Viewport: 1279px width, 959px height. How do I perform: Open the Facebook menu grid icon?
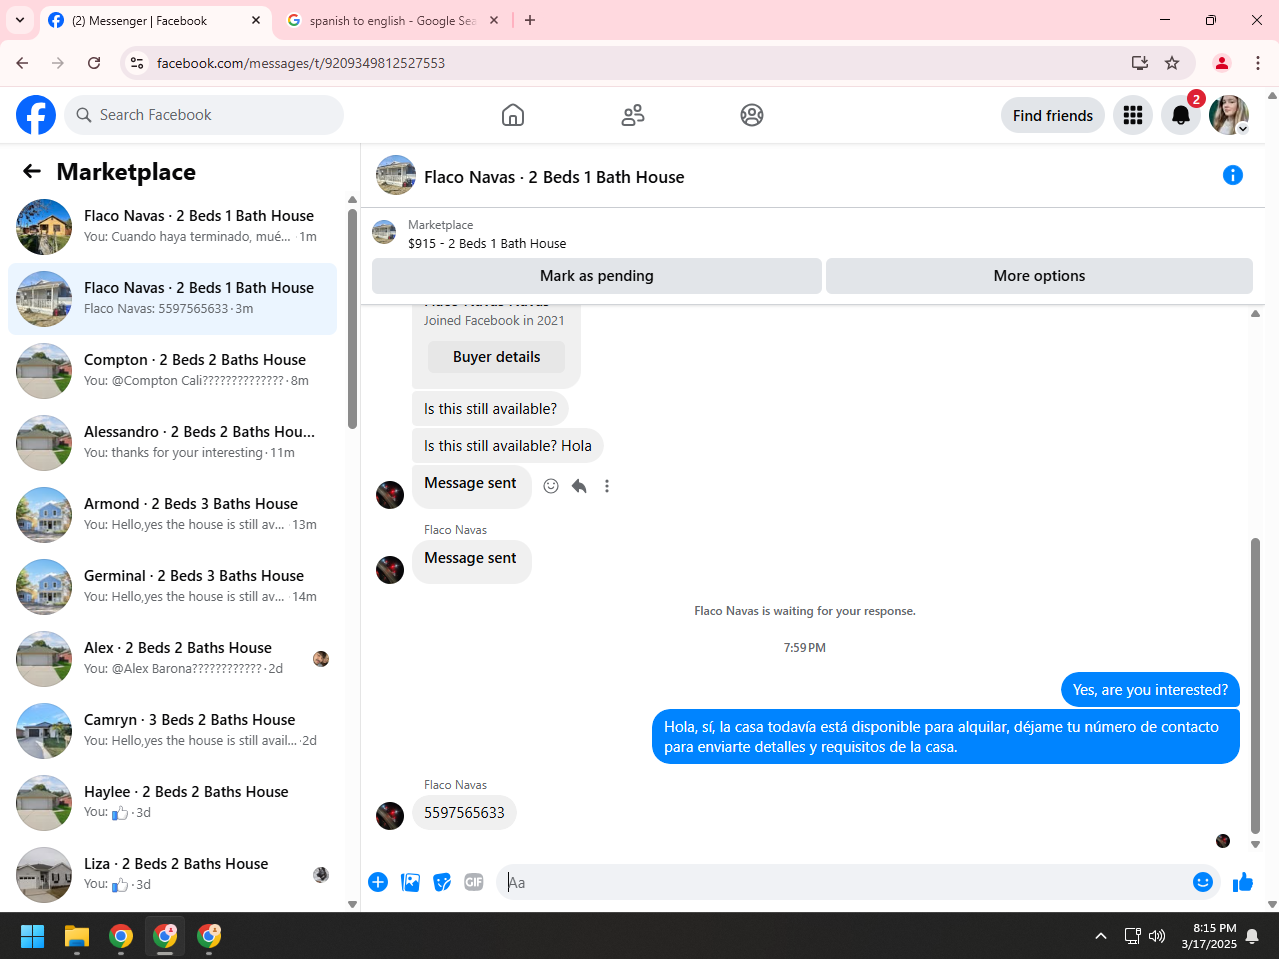tap(1133, 115)
